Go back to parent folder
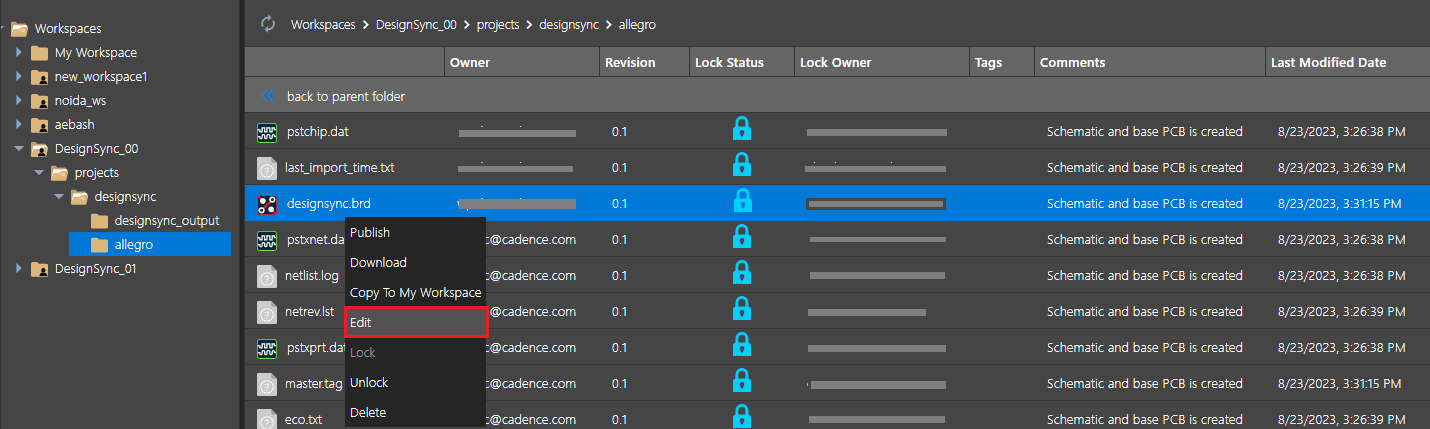 (346, 96)
